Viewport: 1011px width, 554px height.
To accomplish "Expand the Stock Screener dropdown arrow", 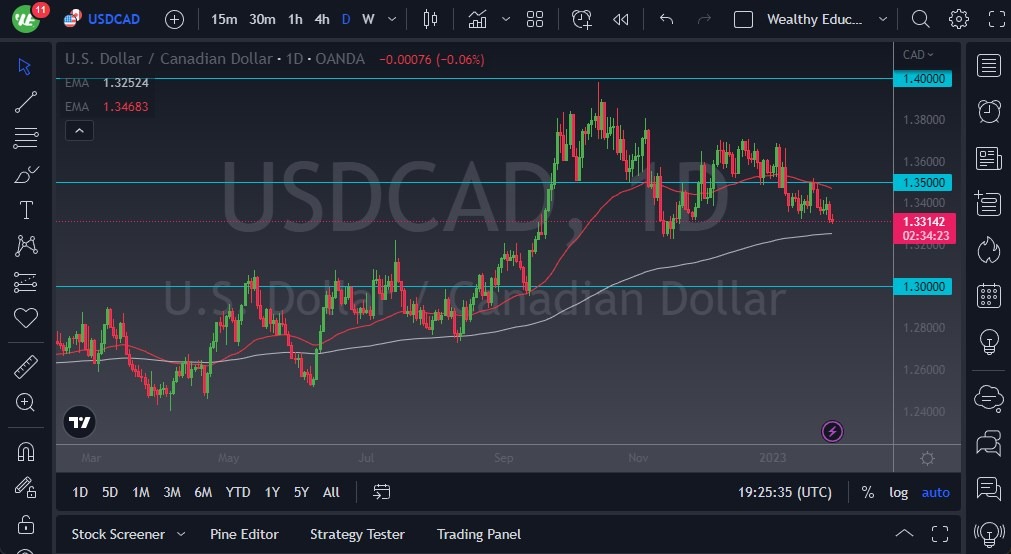I will click(181, 534).
